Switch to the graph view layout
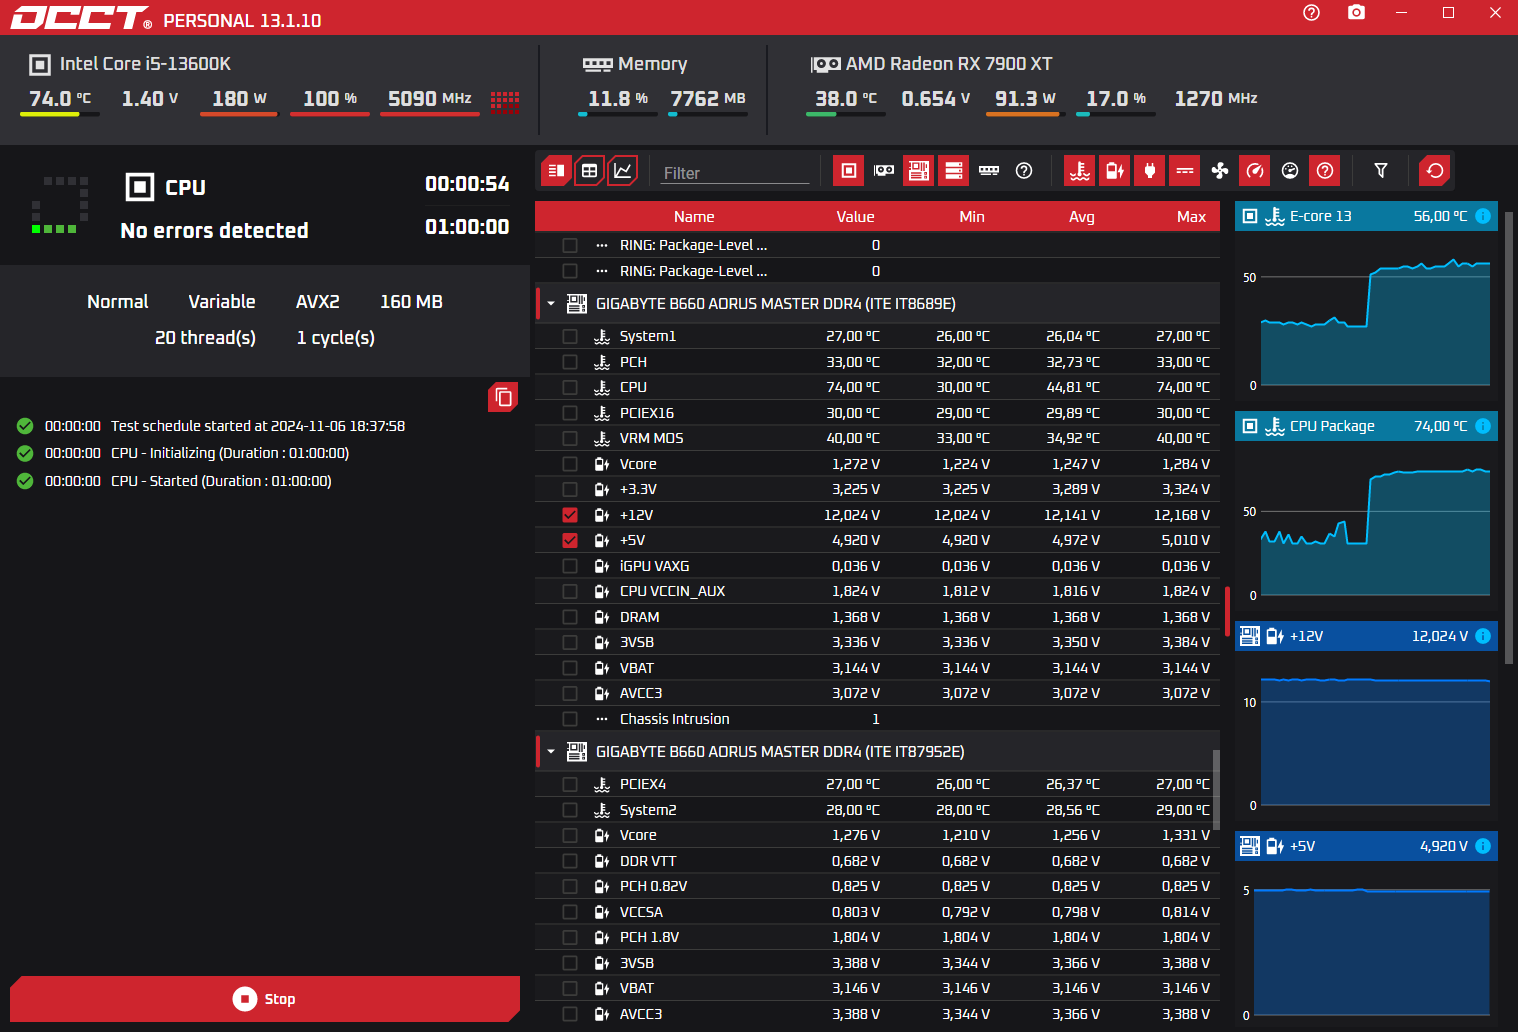Image resolution: width=1518 pixels, height=1032 pixels. click(x=623, y=171)
